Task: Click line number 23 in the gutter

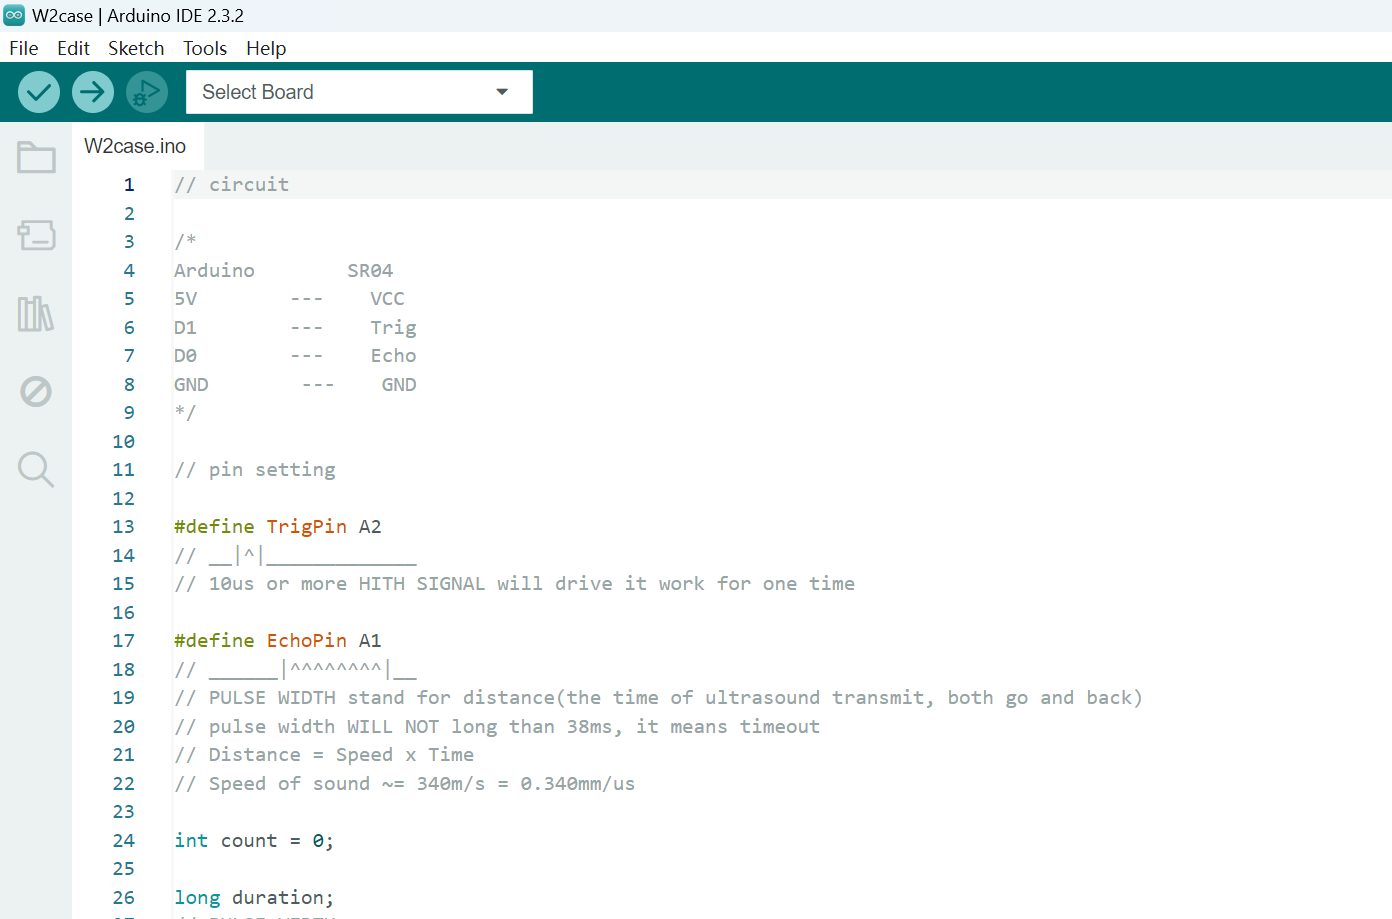Action: coord(123,811)
